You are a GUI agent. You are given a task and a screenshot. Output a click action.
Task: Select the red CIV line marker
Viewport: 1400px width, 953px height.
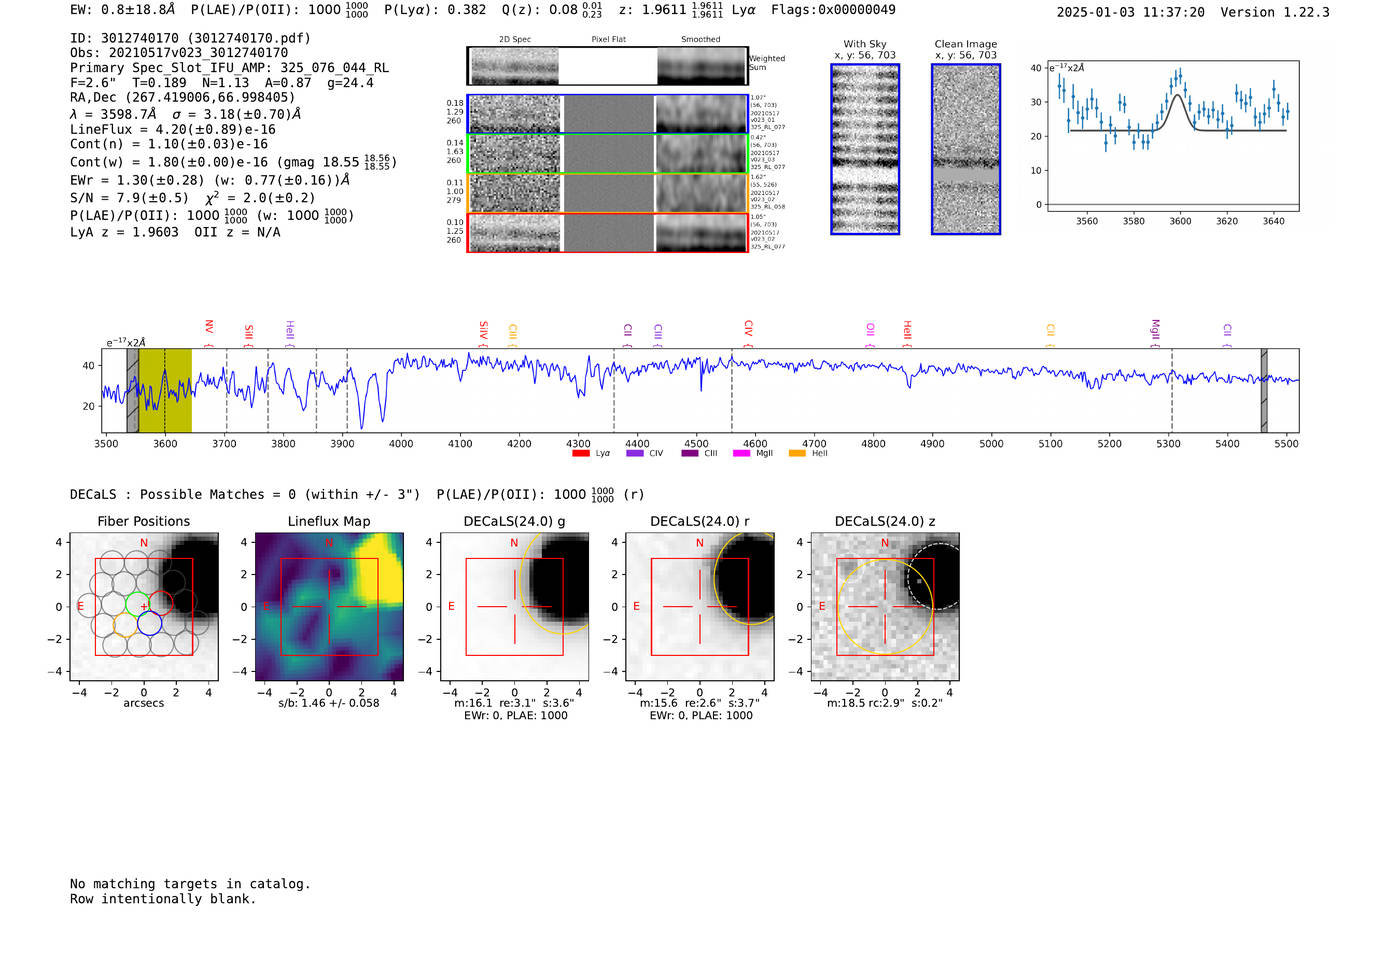[748, 333]
